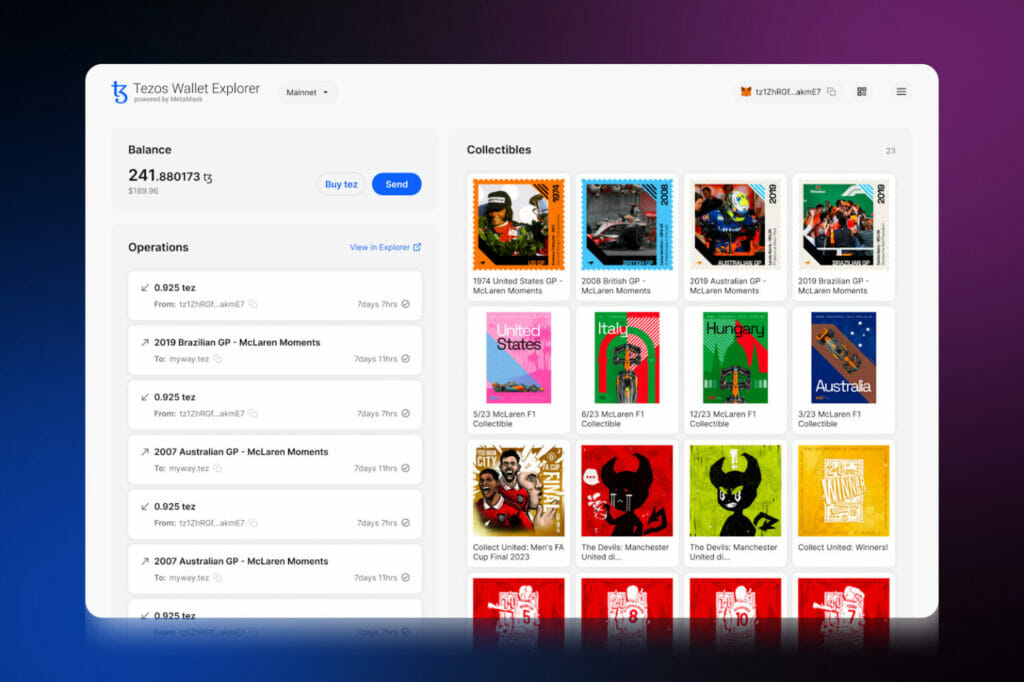Copy myway.tez address under 2019 Brazilian GP
The height and width of the screenshot is (682, 1024).
click(x=217, y=358)
